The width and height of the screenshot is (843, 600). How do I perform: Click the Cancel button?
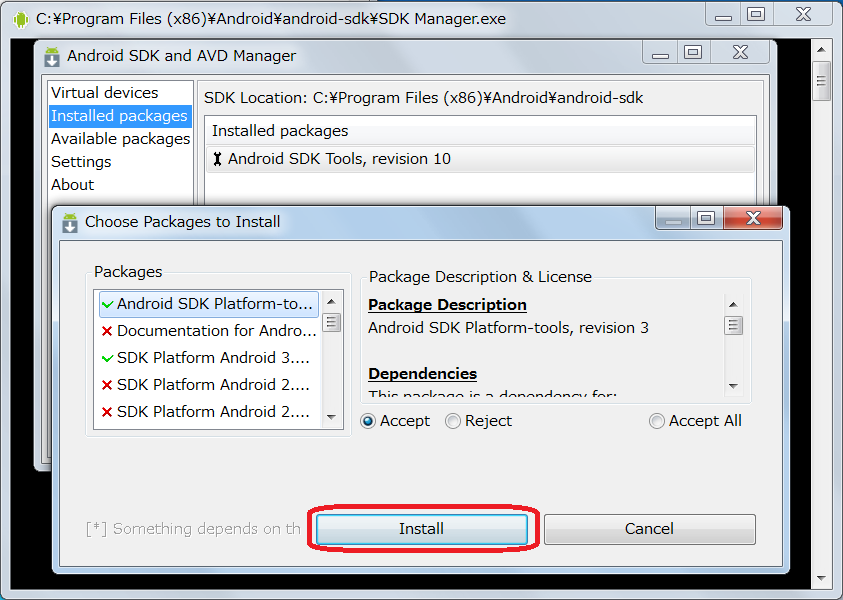pyautogui.click(x=649, y=529)
